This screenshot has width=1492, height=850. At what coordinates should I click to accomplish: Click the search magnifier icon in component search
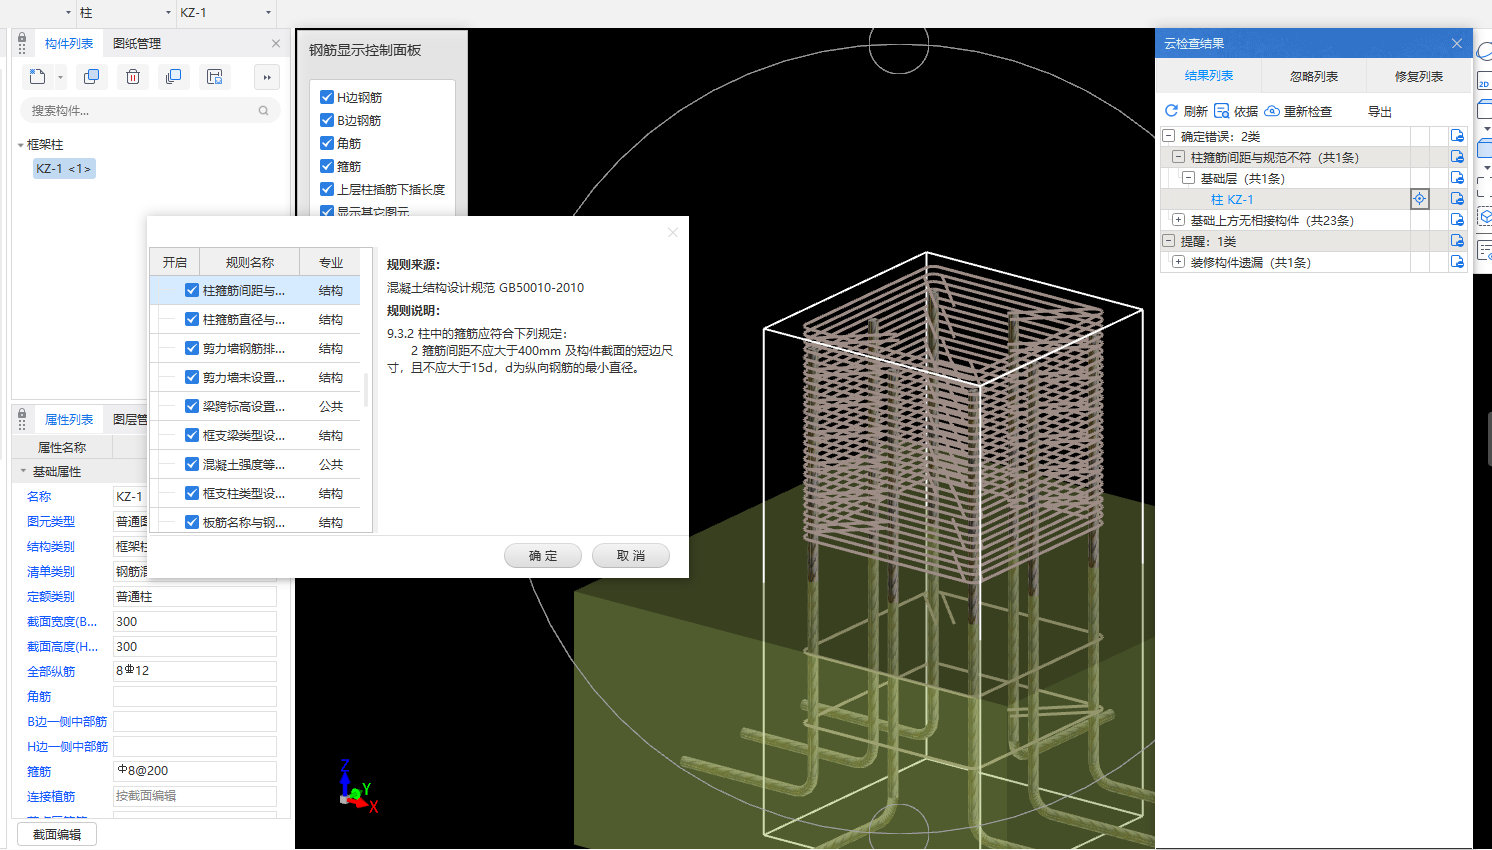click(x=263, y=111)
